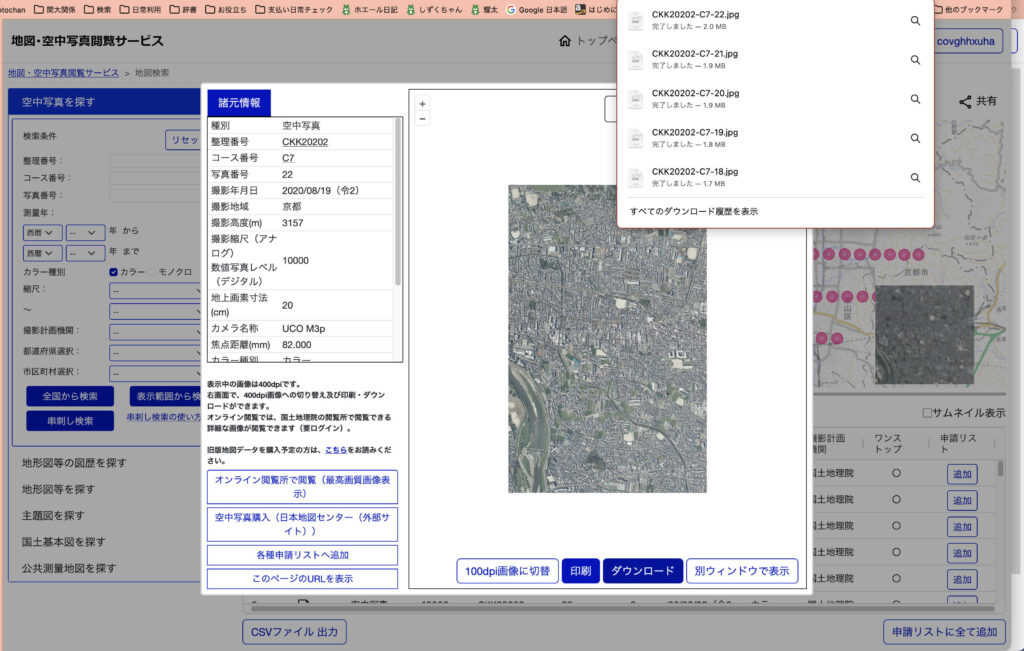This screenshot has height=651, width=1024.
Task: Click the 諸元情報 table vertical scrollbar
Action: tap(399, 200)
